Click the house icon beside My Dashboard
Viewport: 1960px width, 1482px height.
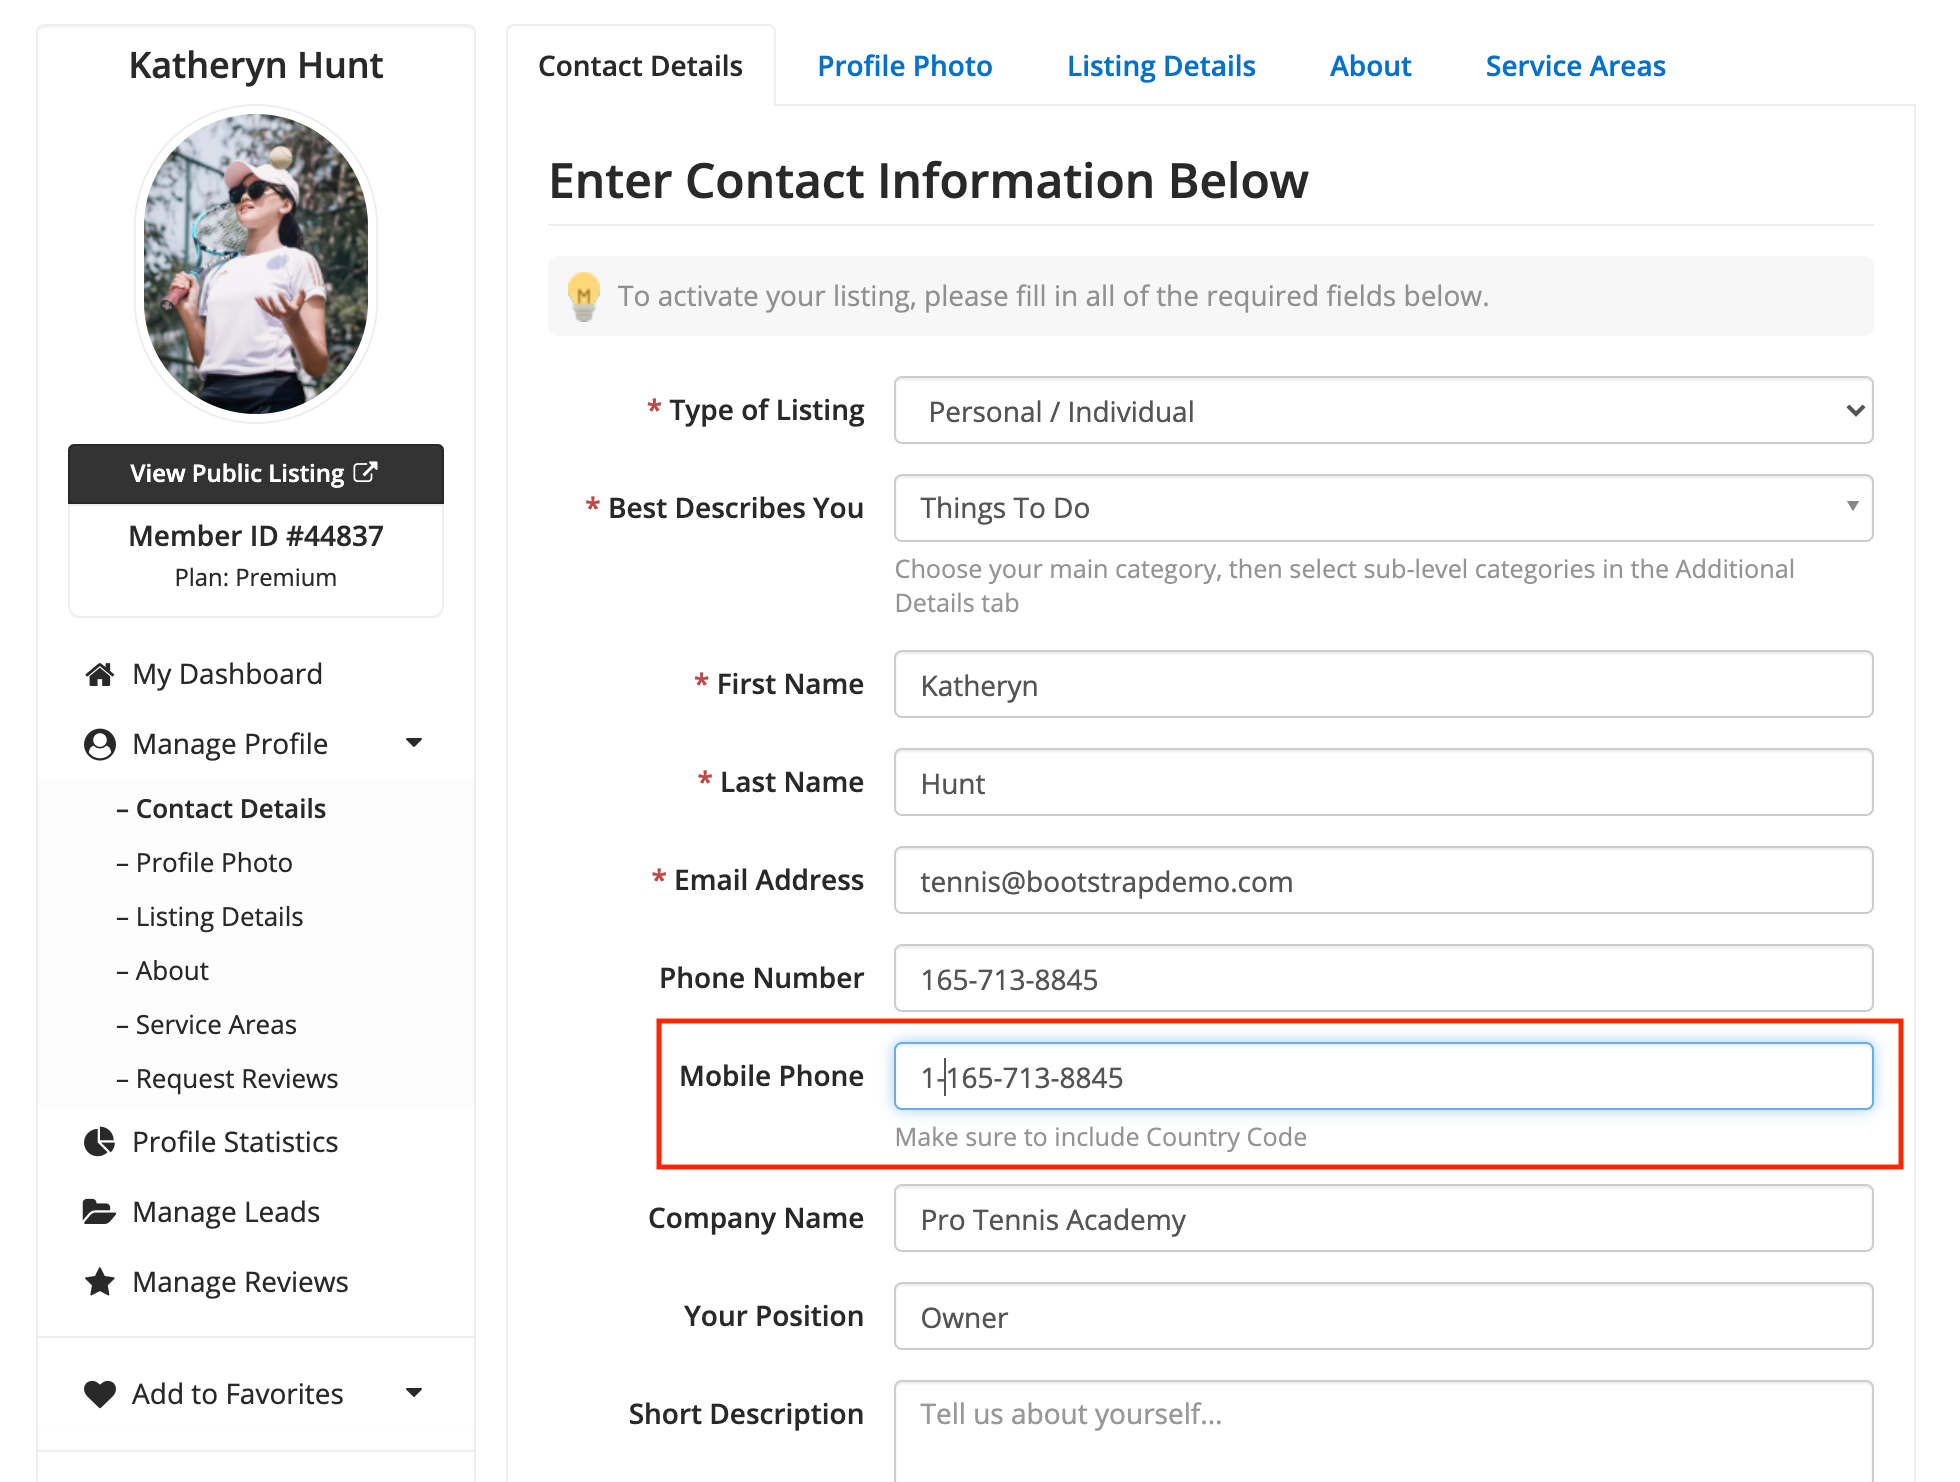tap(99, 675)
